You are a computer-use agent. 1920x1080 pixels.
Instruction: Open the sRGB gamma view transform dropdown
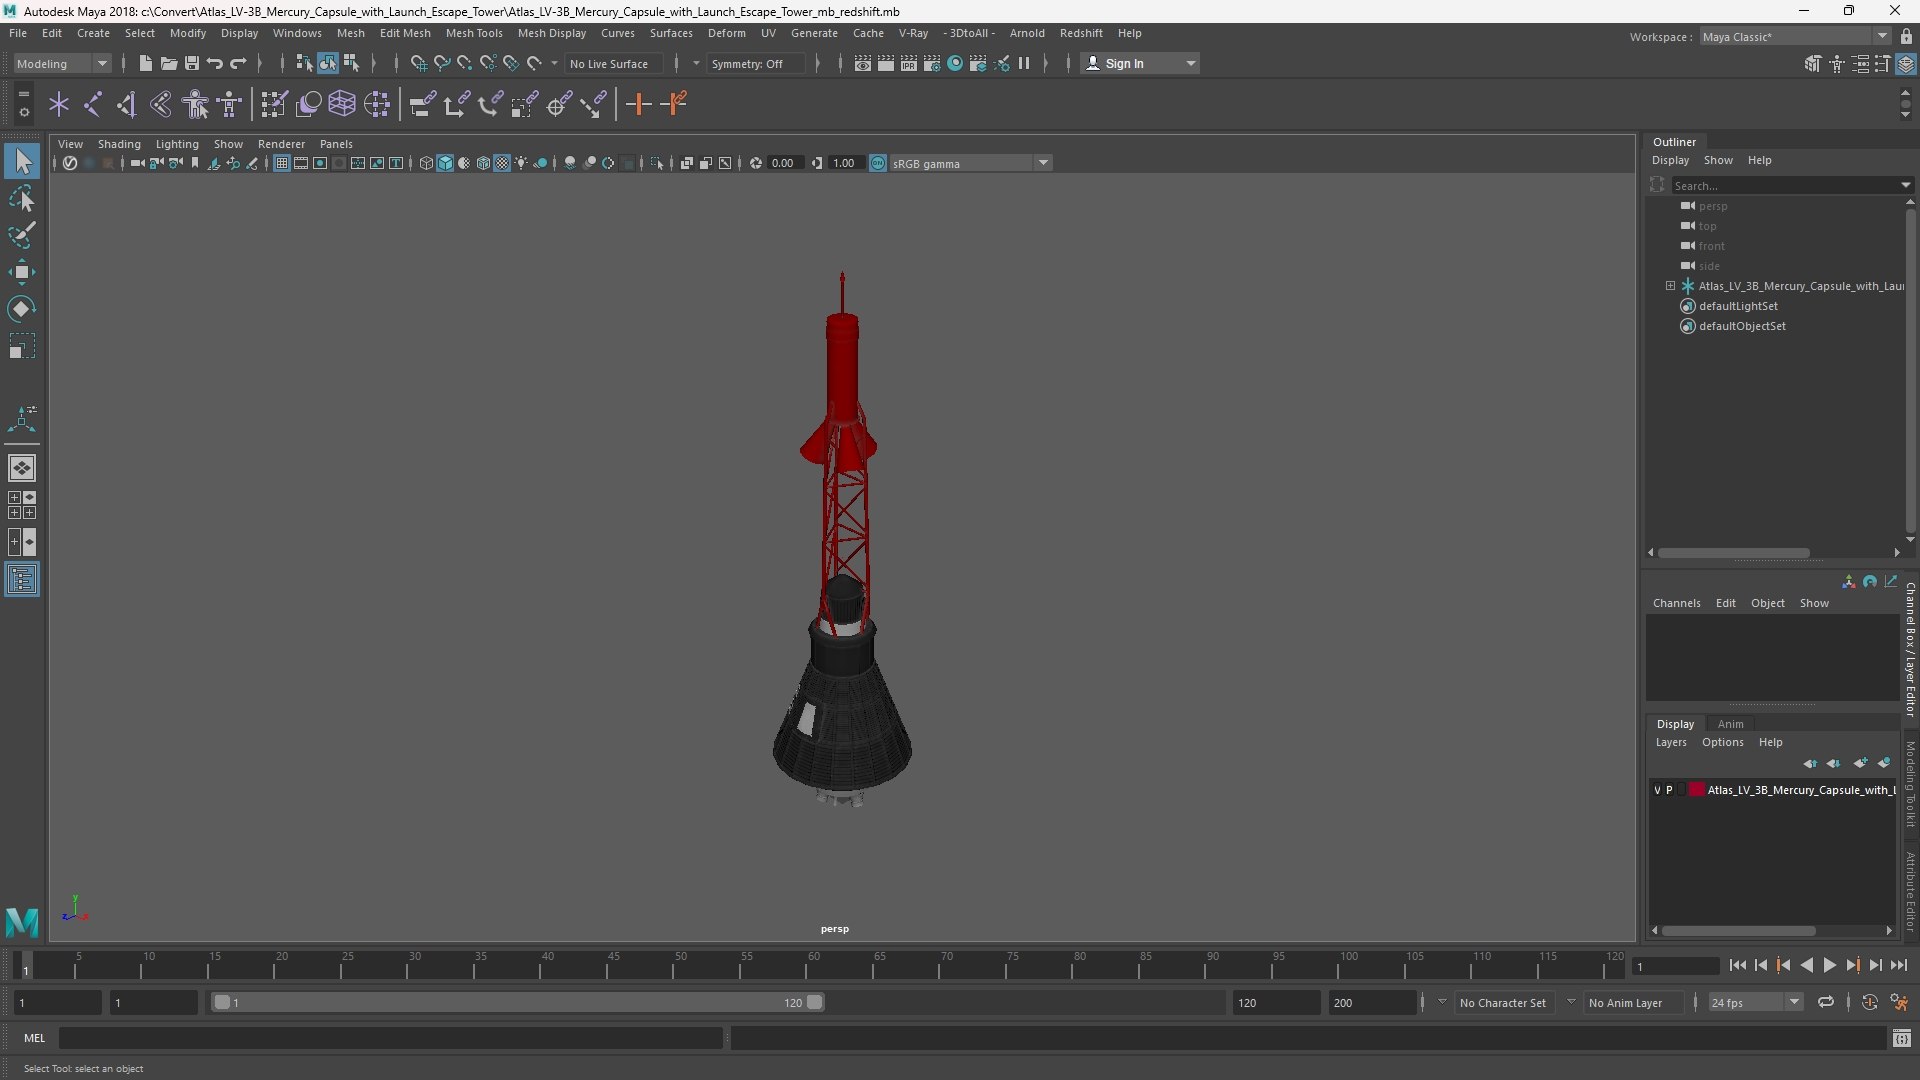(x=970, y=163)
